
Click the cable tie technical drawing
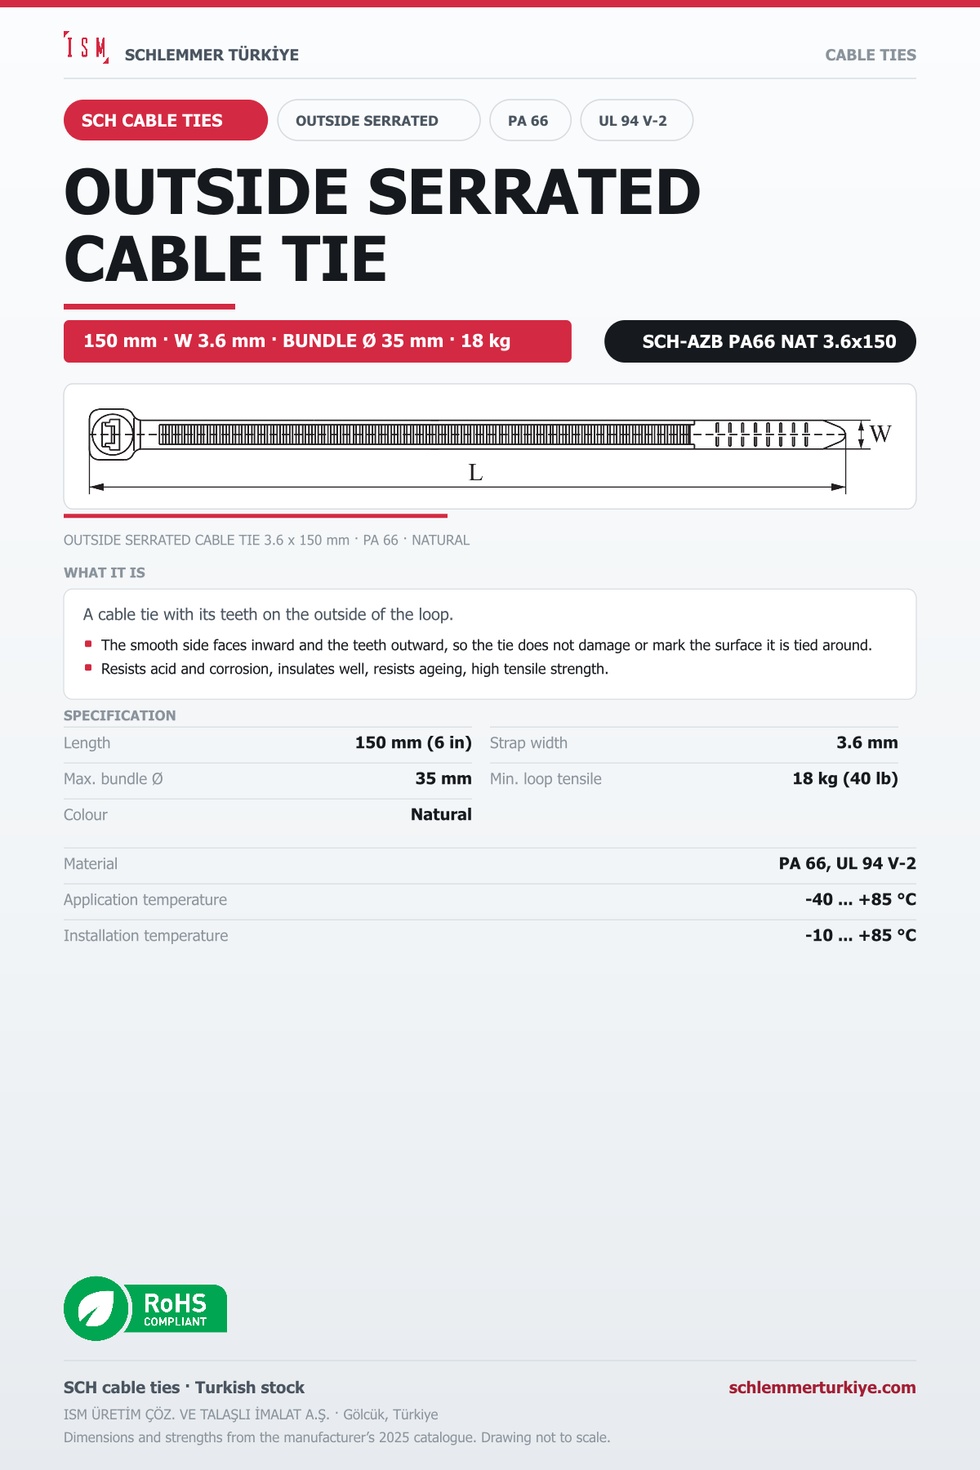[x=490, y=447]
